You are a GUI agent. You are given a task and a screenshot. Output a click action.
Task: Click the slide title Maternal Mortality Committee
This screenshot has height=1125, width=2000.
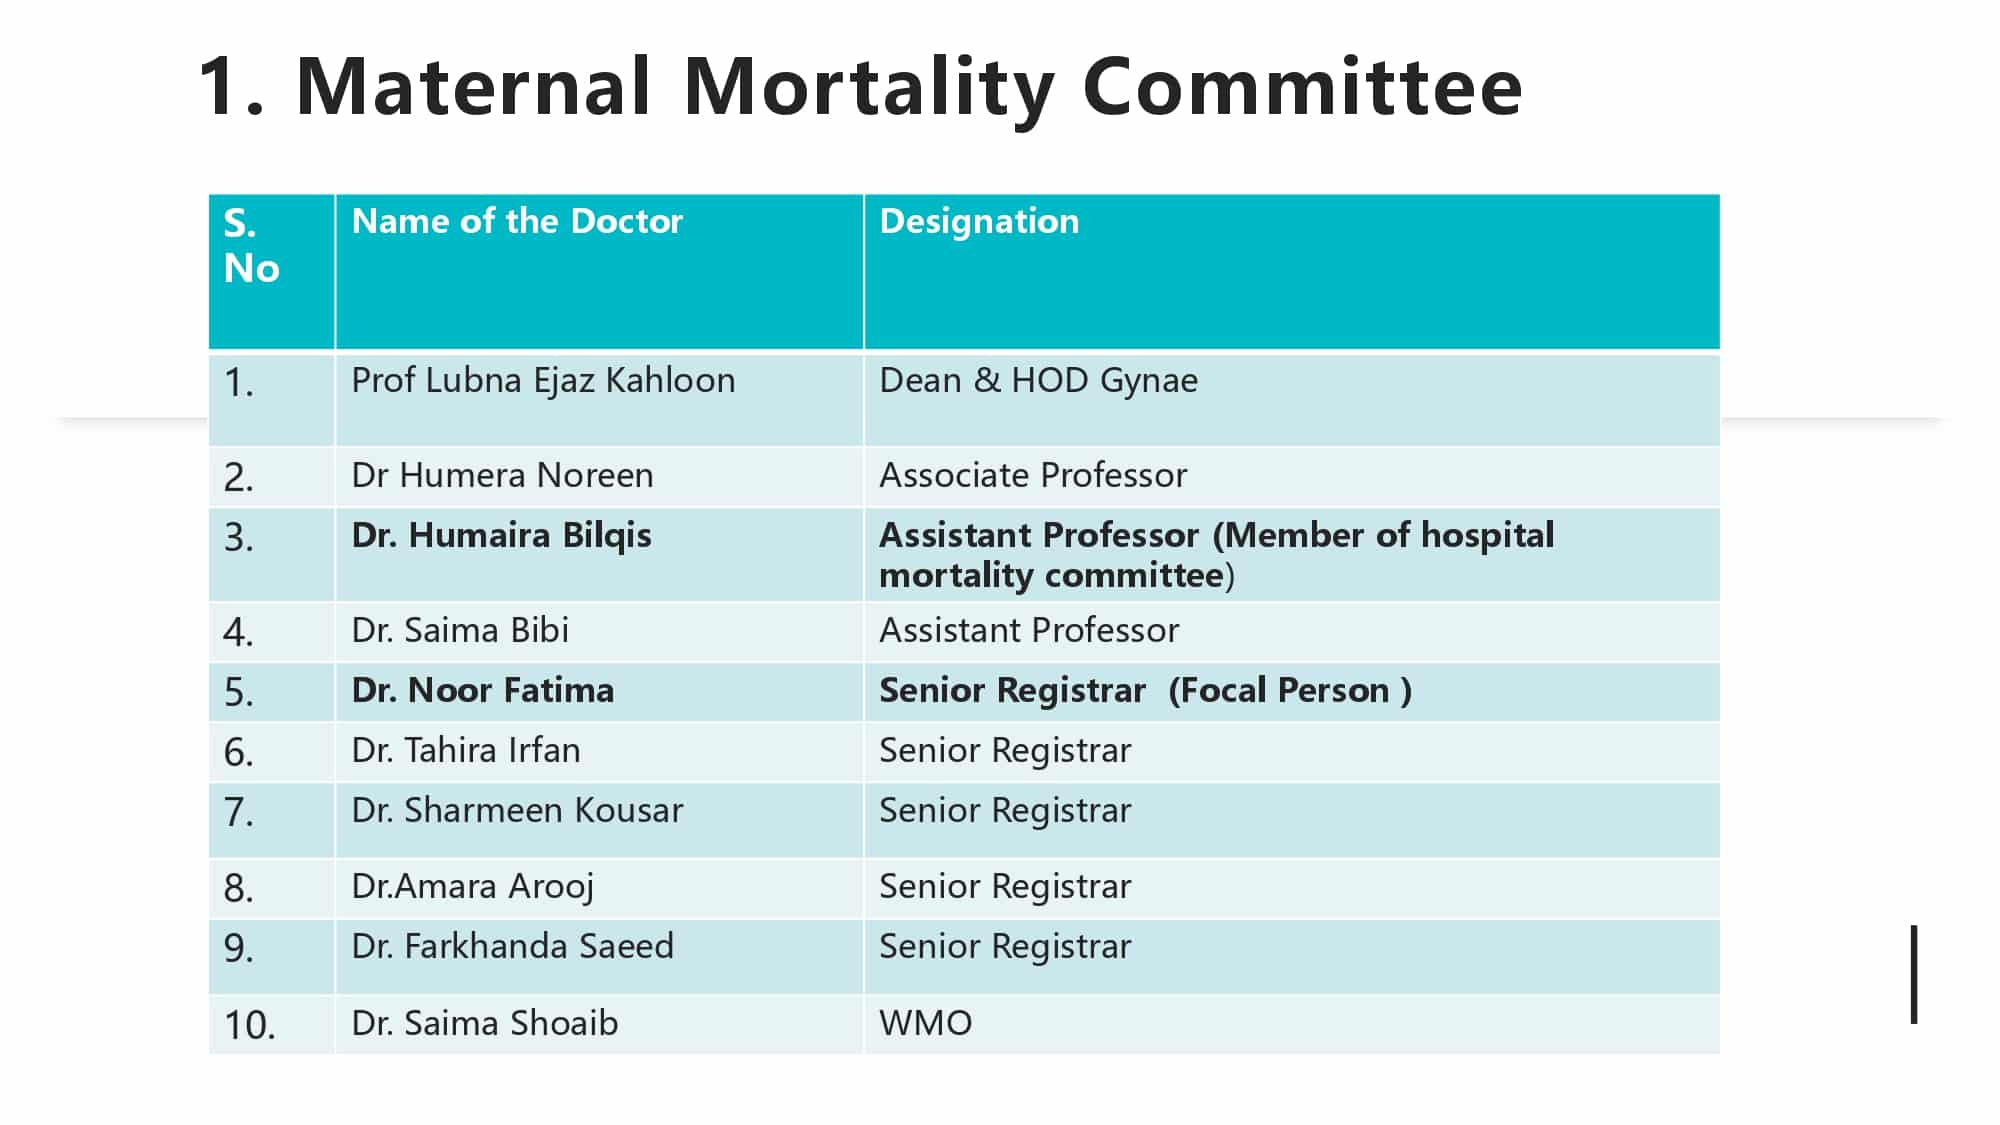point(860,88)
